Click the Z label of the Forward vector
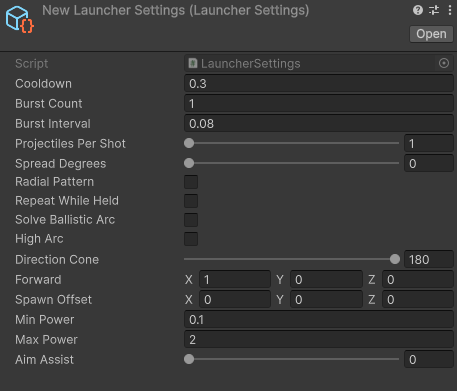 [372, 280]
